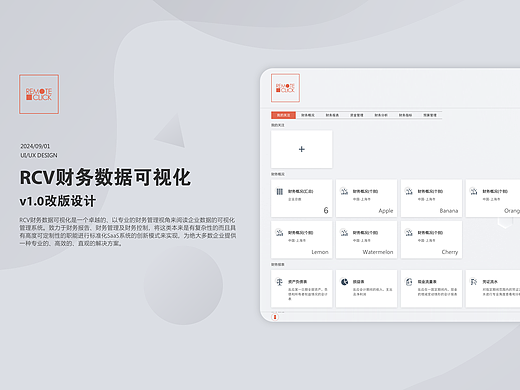This screenshot has width=520, height=390.
Task: Click the pie chart icon for 损益表
Action: 344,282
